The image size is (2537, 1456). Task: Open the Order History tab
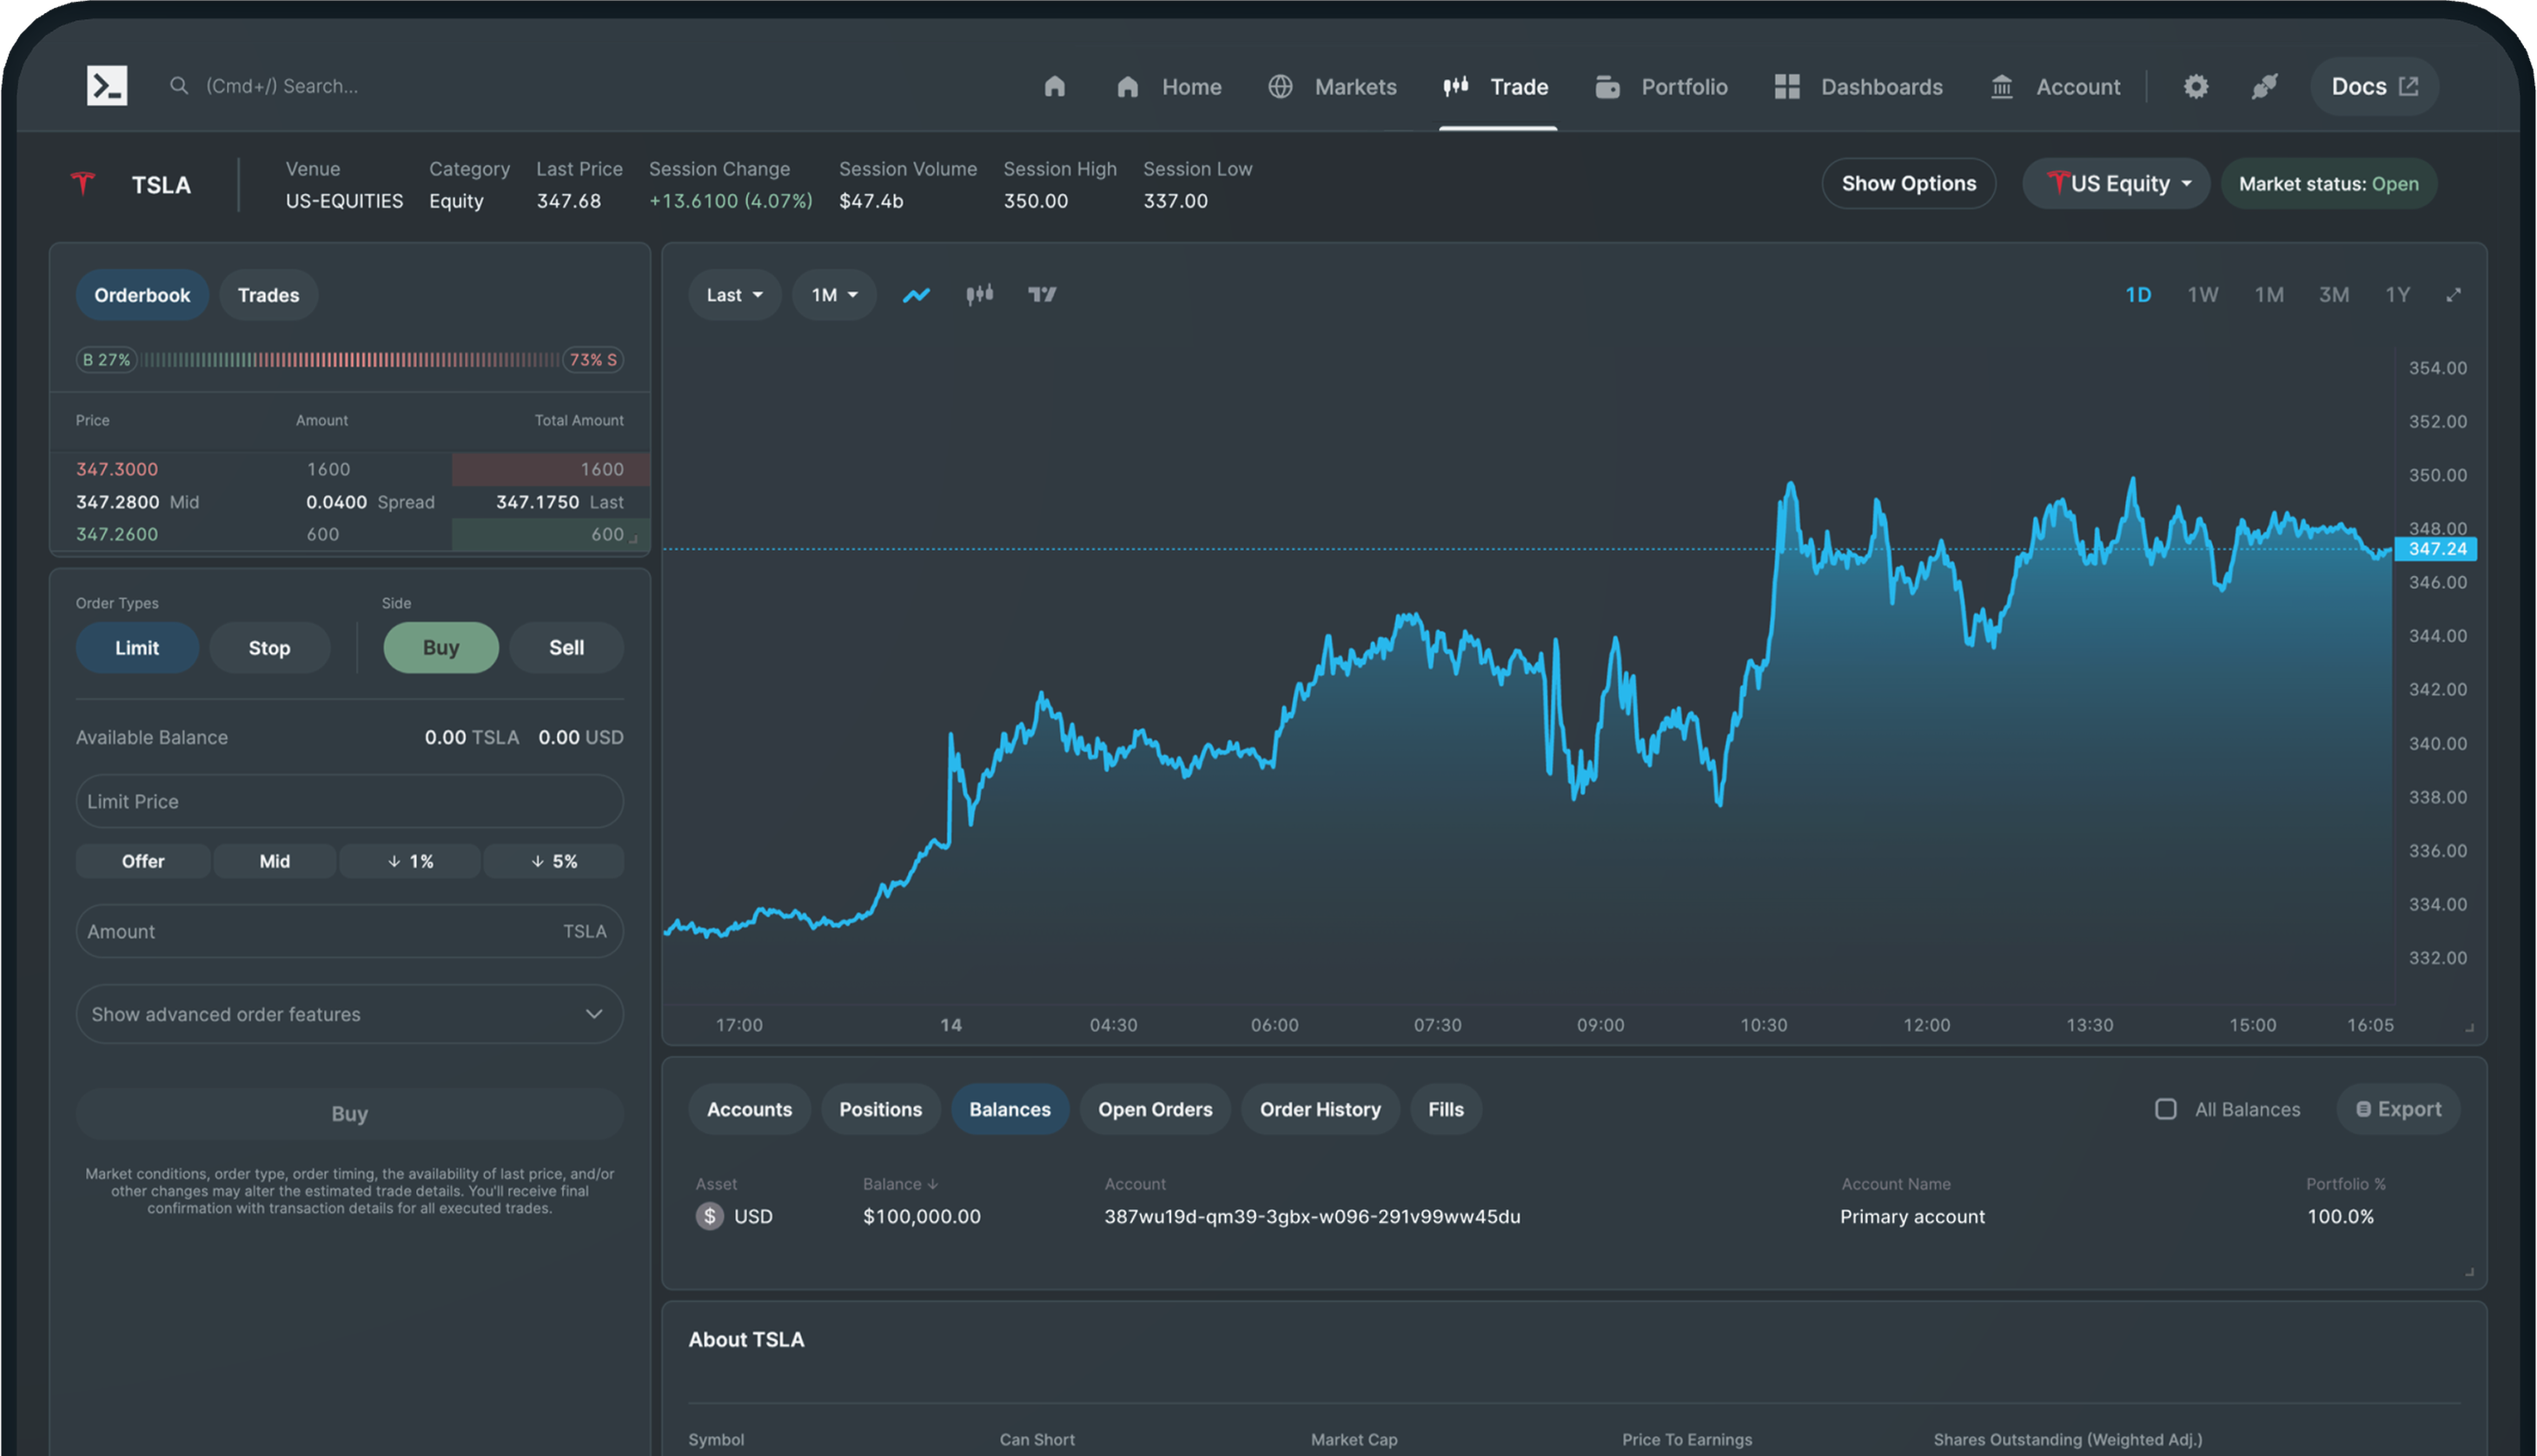[x=1320, y=1109]
